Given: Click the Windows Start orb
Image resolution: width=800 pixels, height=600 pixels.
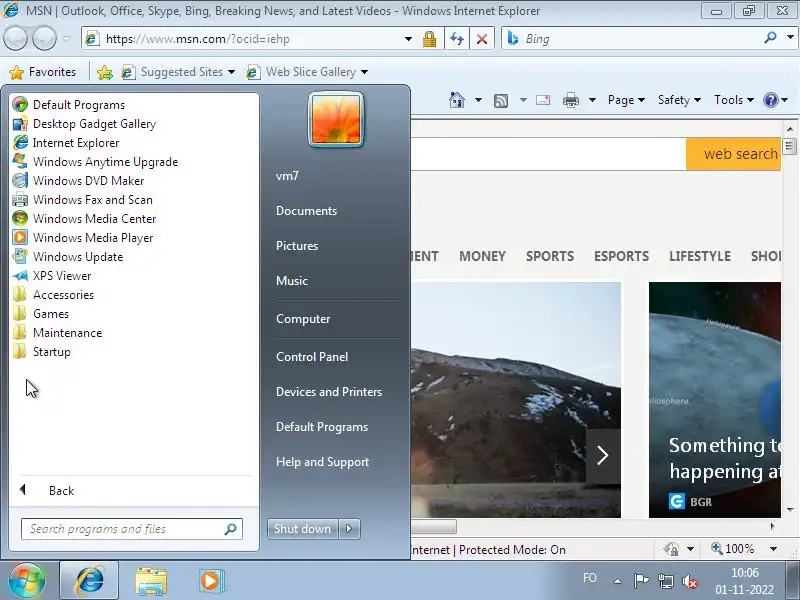Looking at the screenshot, I should [27, 580].
